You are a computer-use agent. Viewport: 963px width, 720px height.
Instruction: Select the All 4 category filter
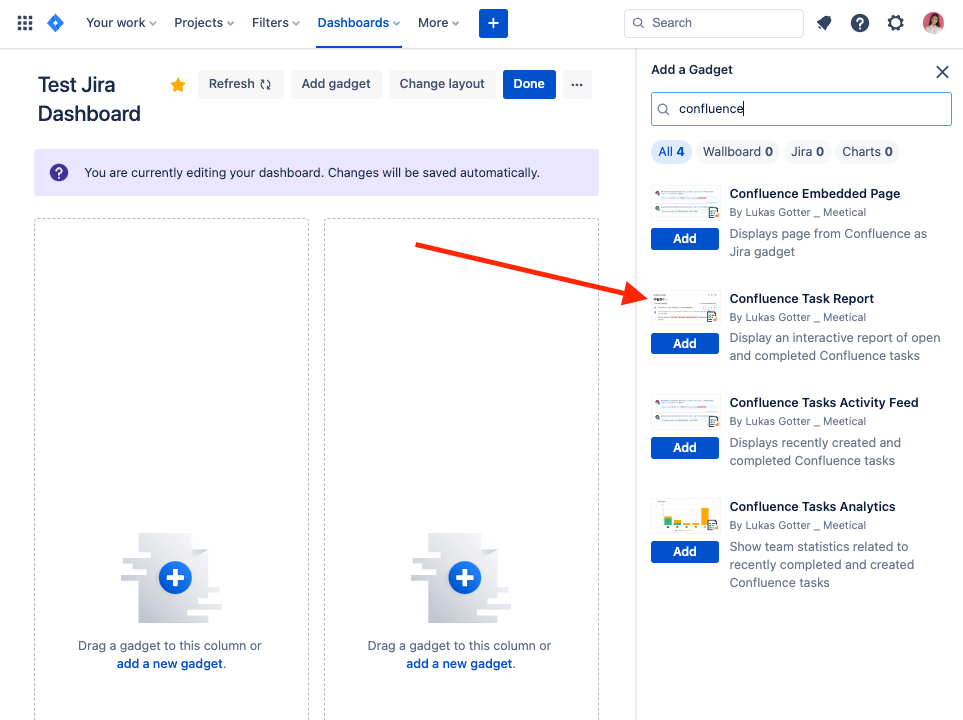pos(671,152)
